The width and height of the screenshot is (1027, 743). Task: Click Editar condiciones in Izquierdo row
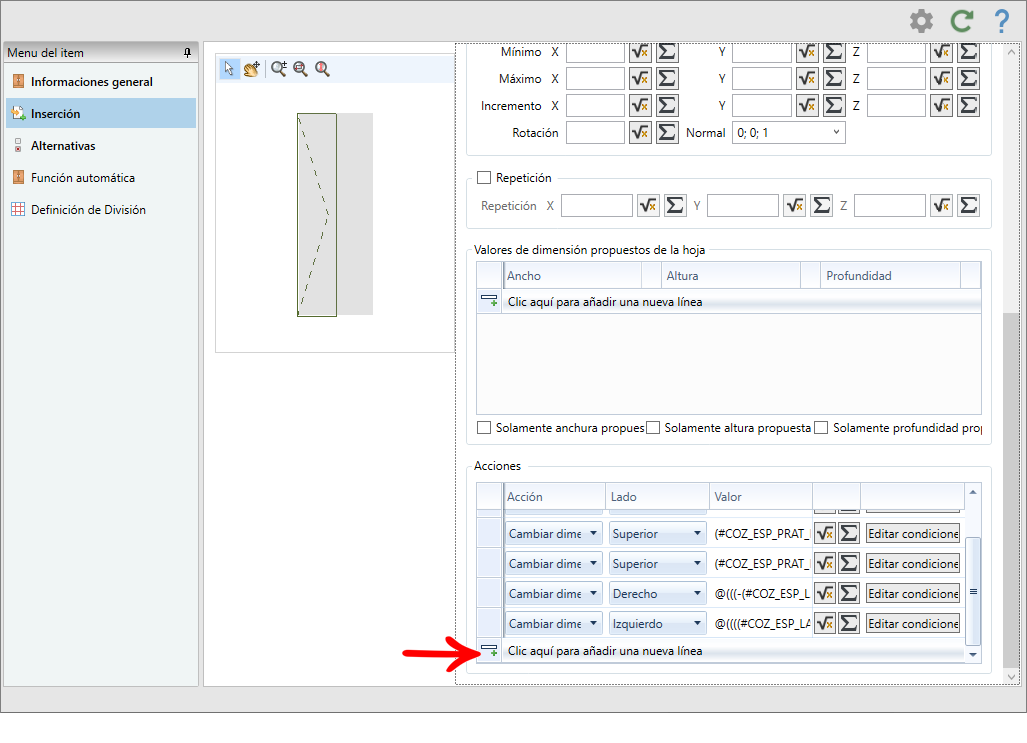click(913, 624)
